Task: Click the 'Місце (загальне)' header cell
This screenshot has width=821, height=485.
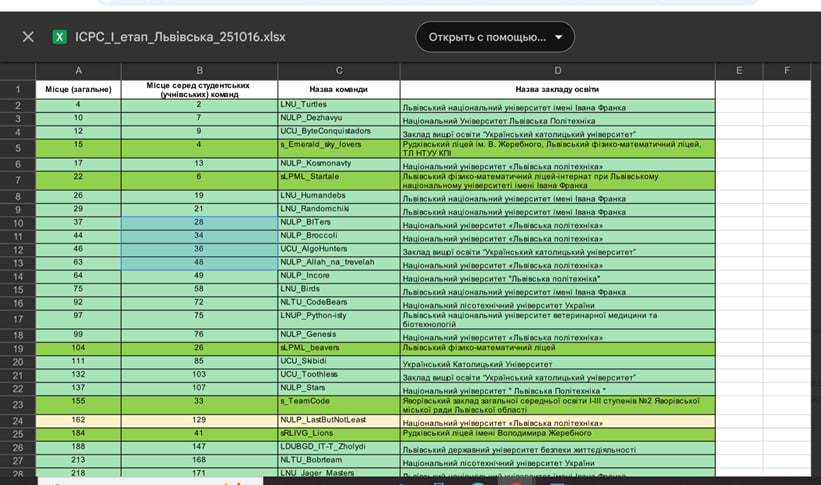Action: [78, 89]
